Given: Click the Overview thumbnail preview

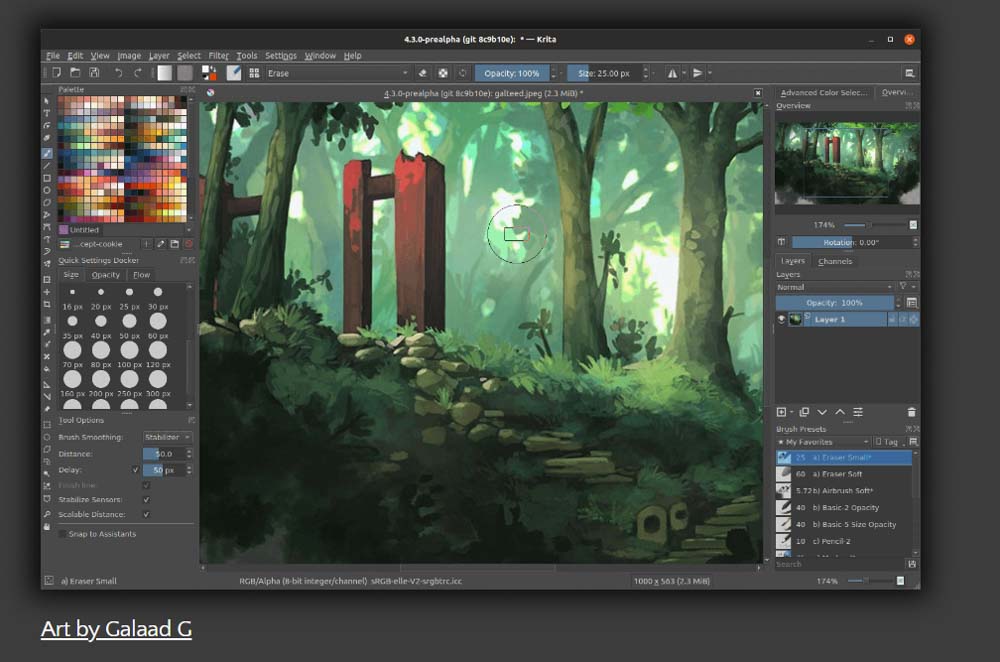Looking at the screenshot, I should click(847, 163).
